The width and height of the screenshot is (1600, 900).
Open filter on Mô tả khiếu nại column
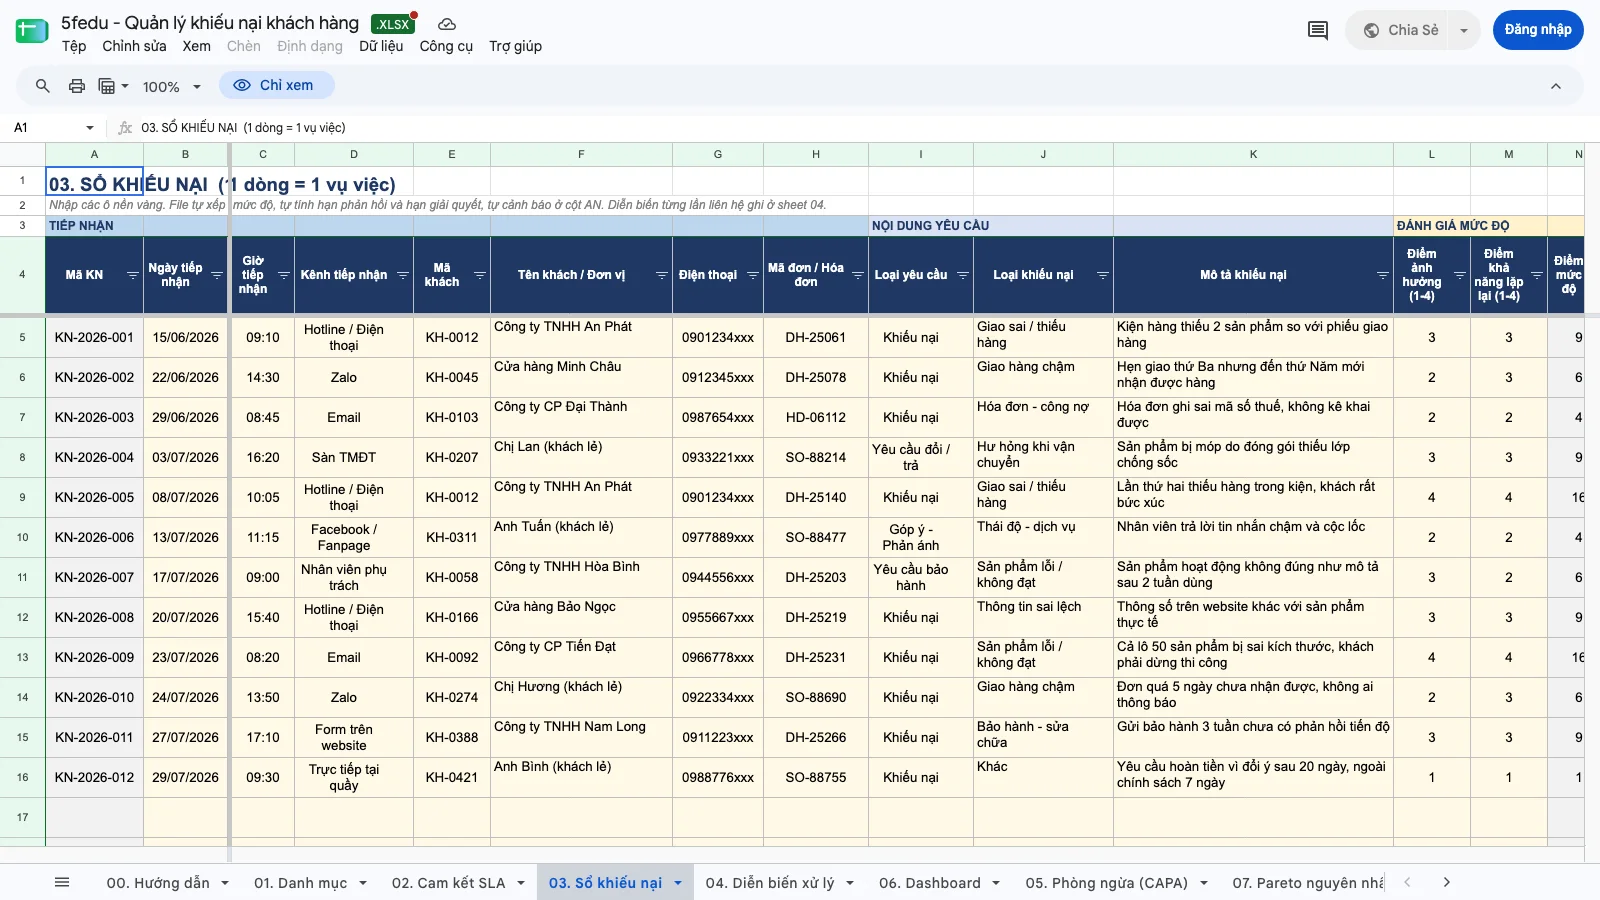1382,275
